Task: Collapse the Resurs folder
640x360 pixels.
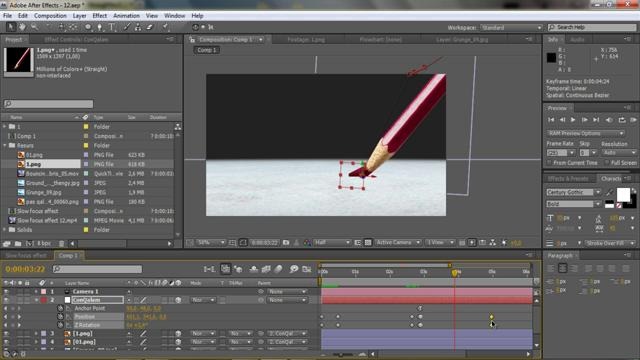Action: coord(5,145)
